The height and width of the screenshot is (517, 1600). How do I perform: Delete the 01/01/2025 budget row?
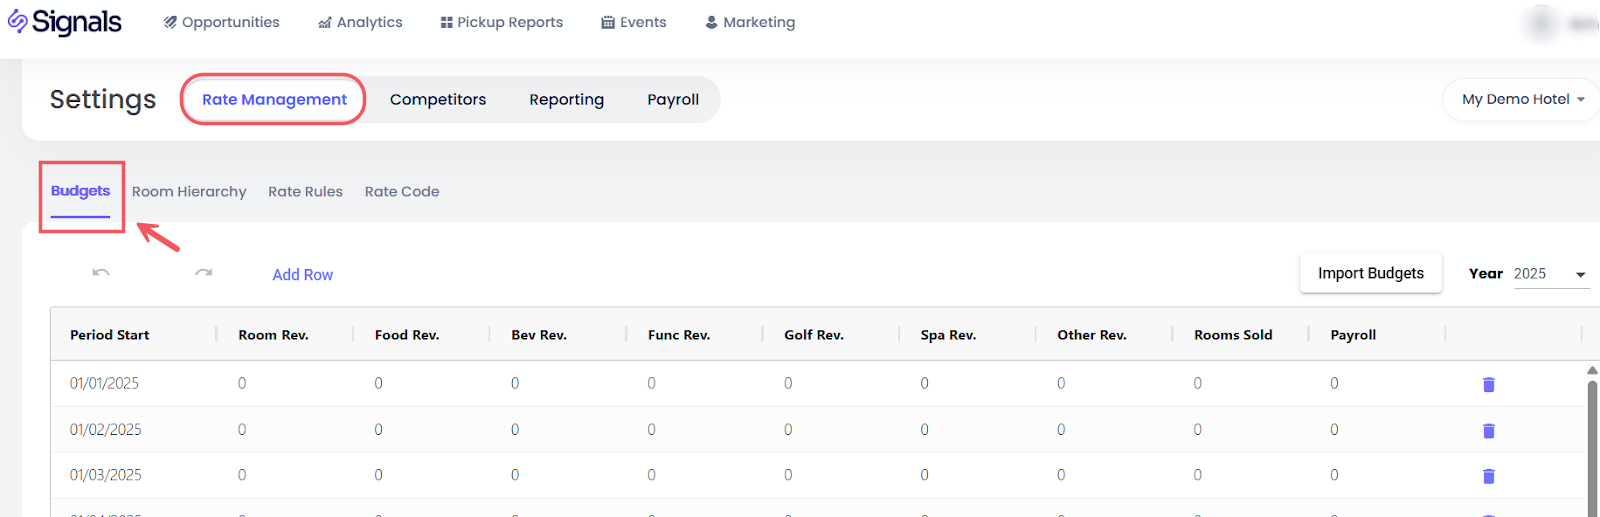click(x=1488, y=384)
